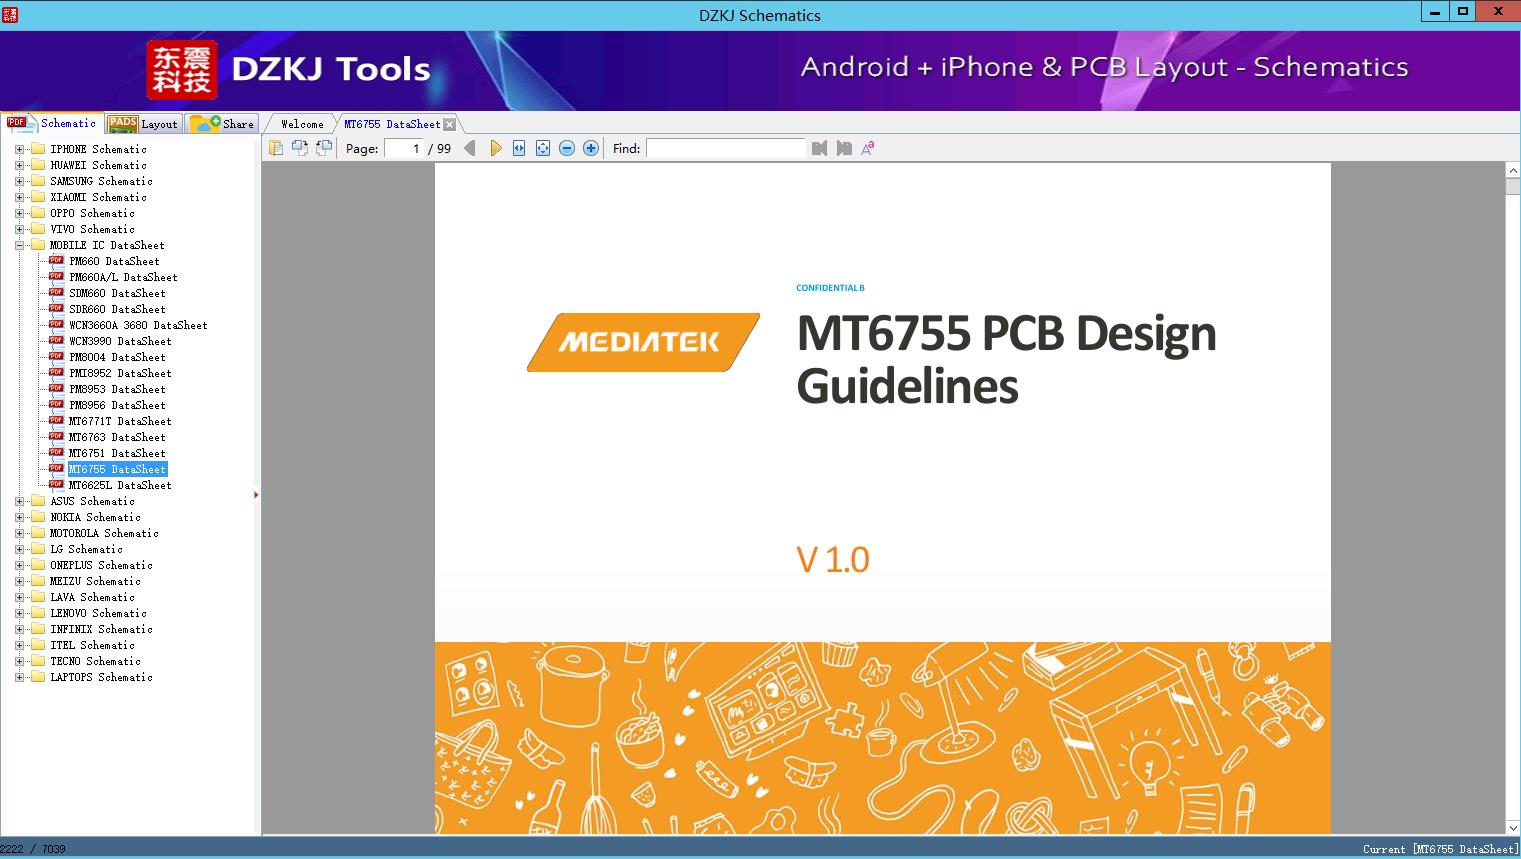Open MT6771T DataSheet item
This screenshot has width=1521, height=859.
click(120, 421)
